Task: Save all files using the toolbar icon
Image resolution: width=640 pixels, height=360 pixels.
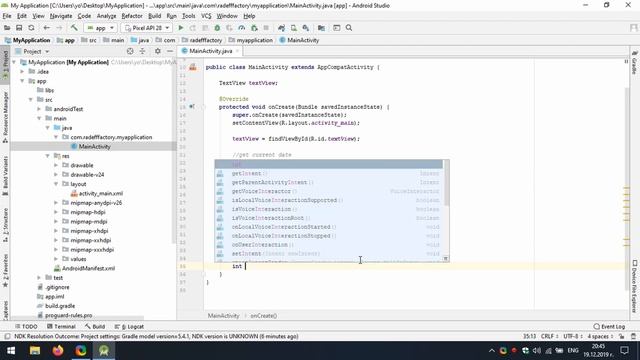Action: (19, 28)
